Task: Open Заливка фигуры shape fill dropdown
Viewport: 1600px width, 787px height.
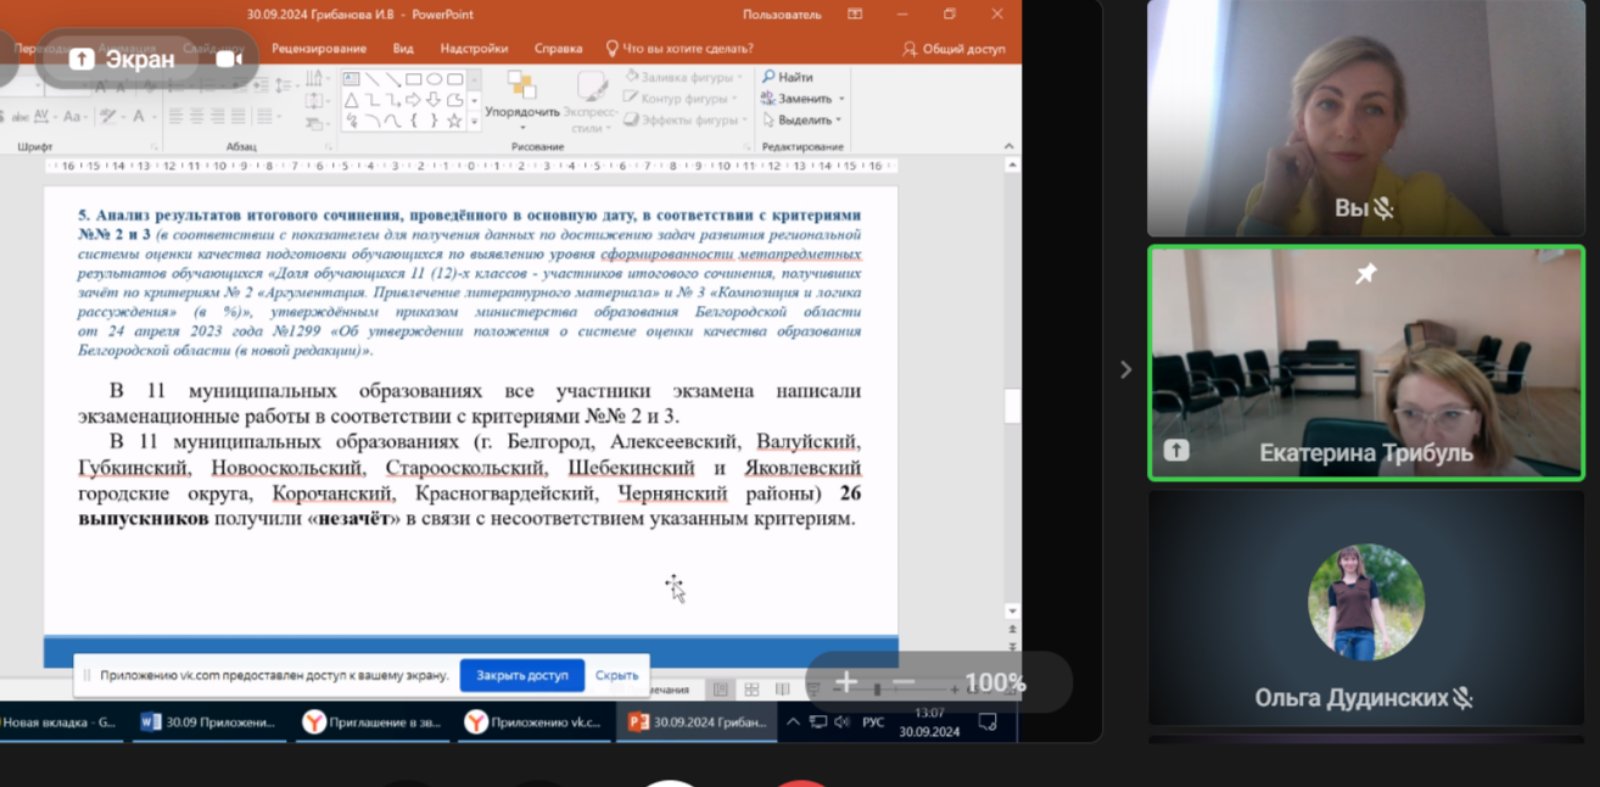Action: pos(684,77)
